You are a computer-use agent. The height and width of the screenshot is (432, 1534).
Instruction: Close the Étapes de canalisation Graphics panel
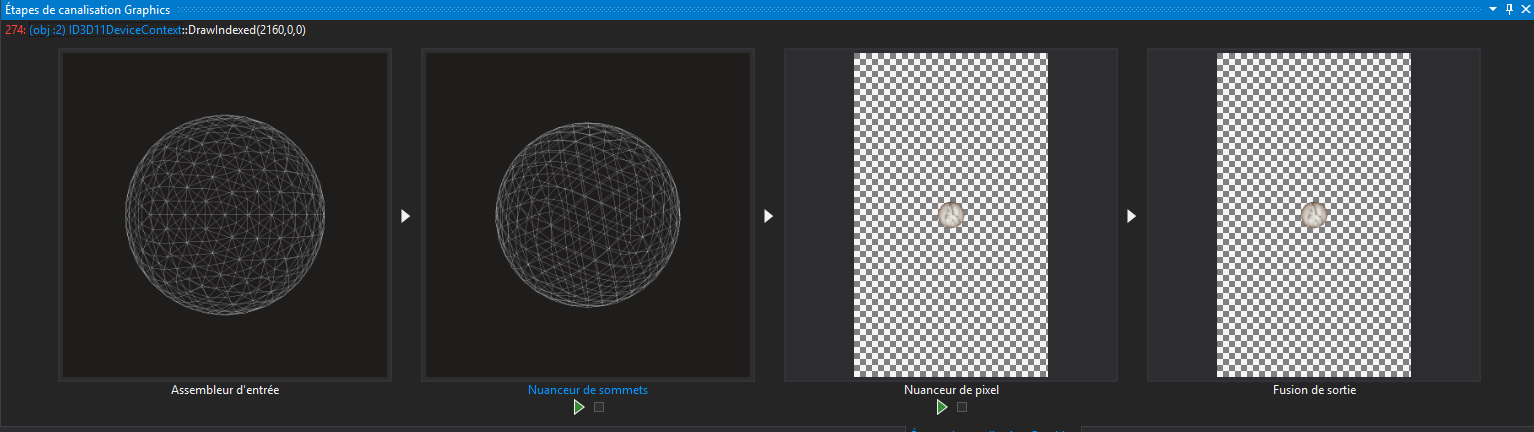pos(1524,8)
